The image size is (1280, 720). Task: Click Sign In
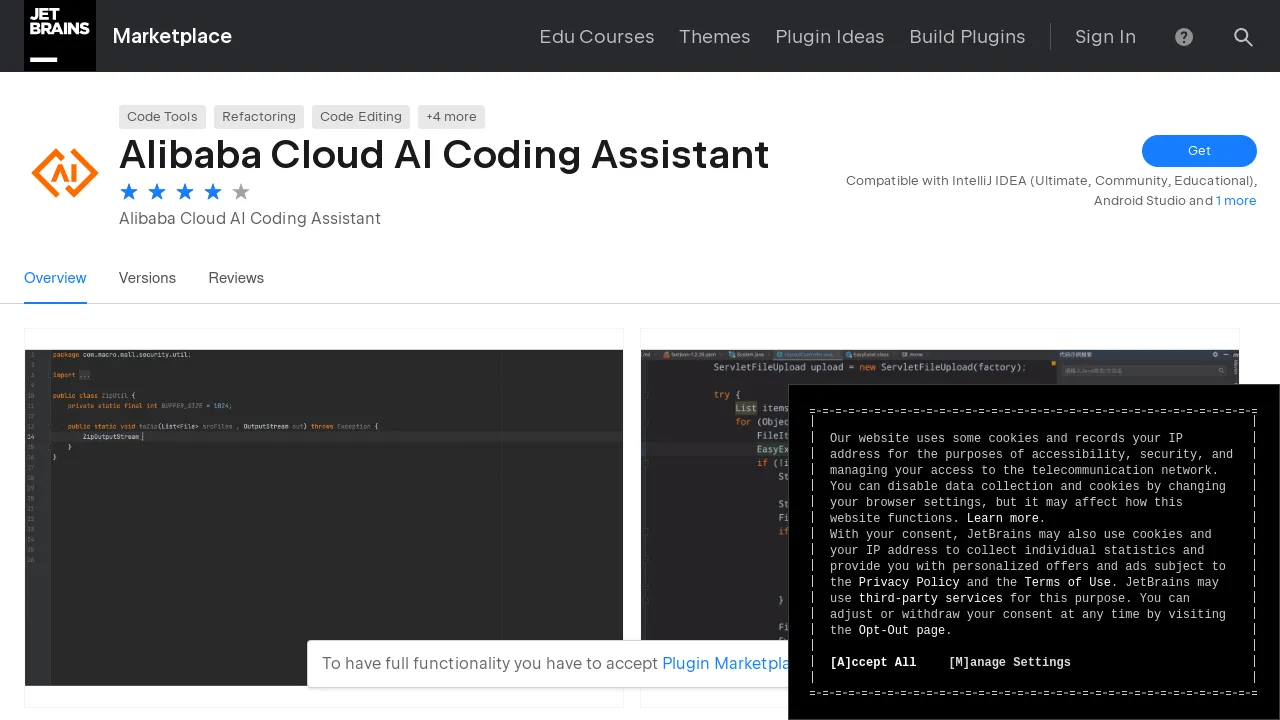pyautogui.click(x=1105, y=37)
